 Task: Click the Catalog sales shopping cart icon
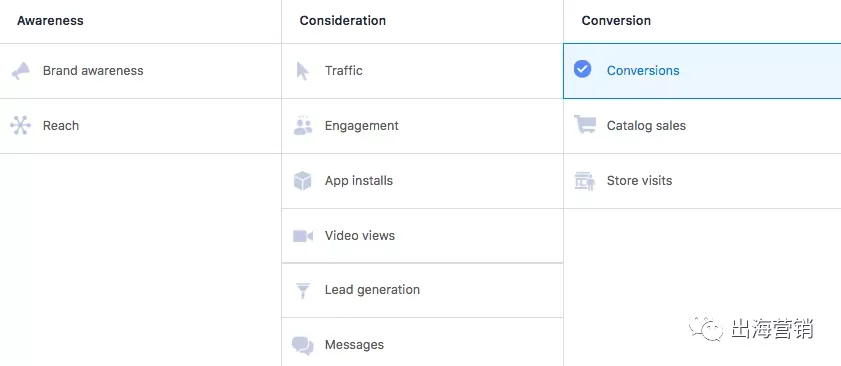(x=585, y=125)
